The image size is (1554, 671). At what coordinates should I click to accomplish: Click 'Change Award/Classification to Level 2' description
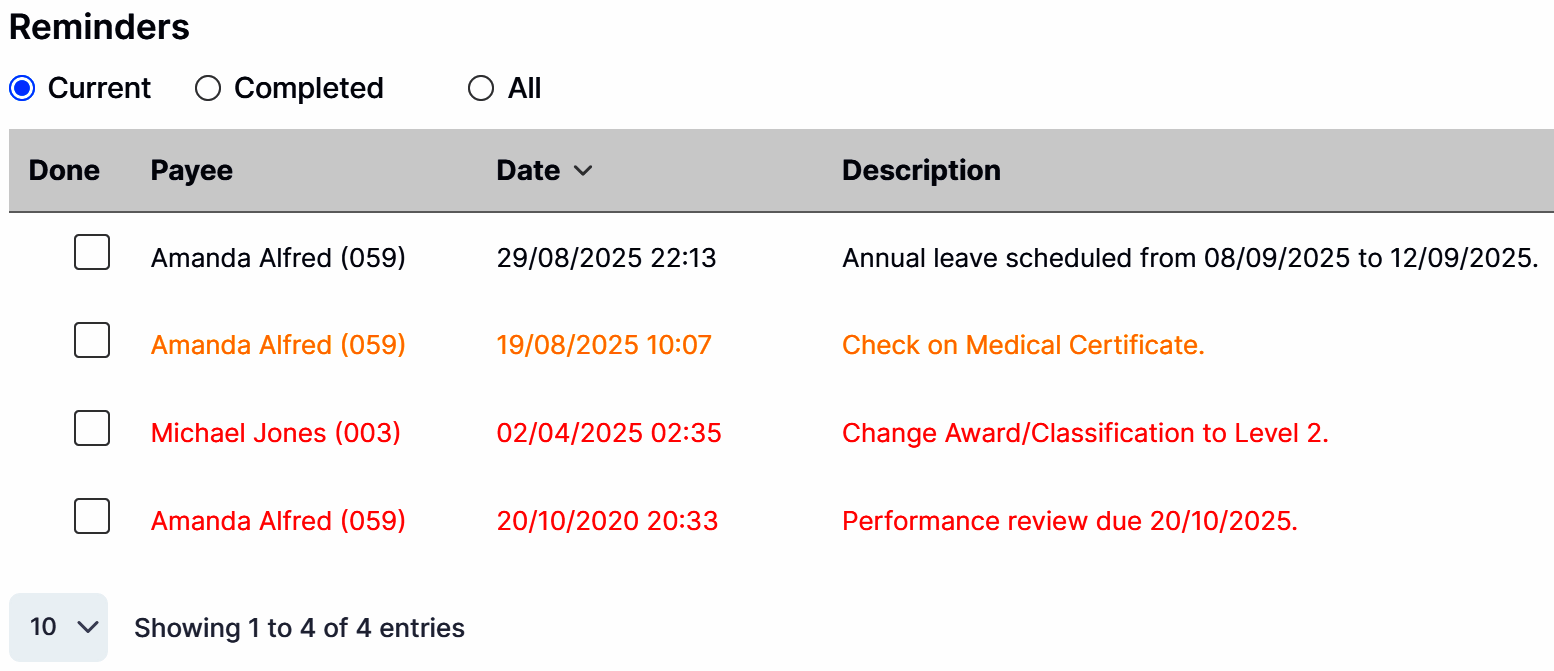(x=1085, y=433)
